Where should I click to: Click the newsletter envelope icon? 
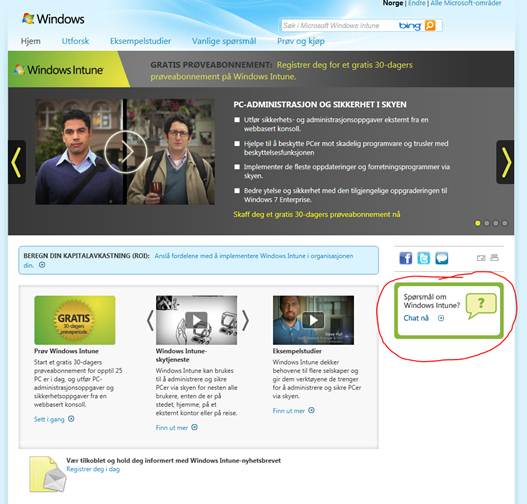point(48,474)
